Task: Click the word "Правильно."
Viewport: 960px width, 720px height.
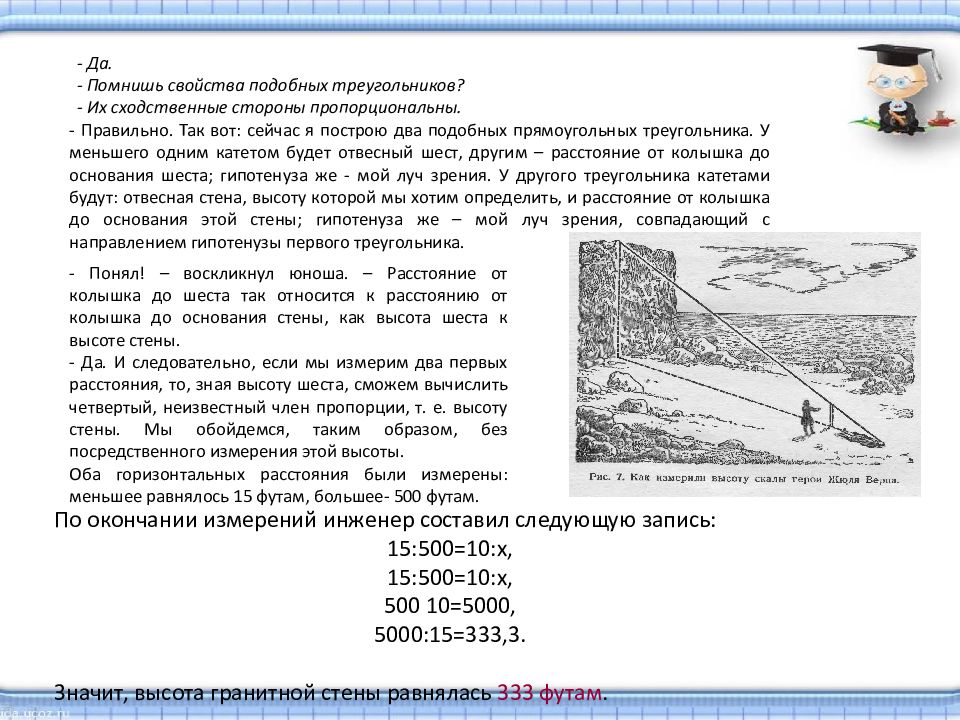Action: 127,130
